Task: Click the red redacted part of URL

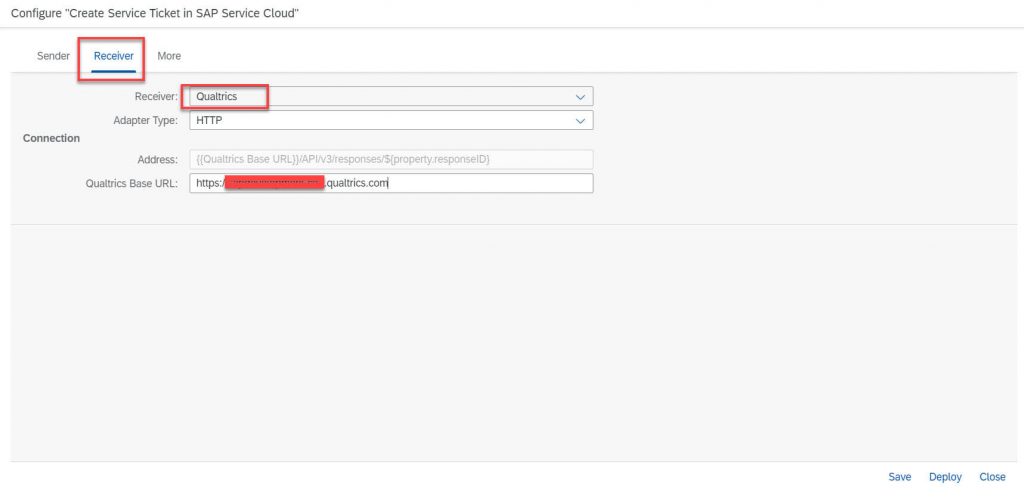Action: click(274, 183)
